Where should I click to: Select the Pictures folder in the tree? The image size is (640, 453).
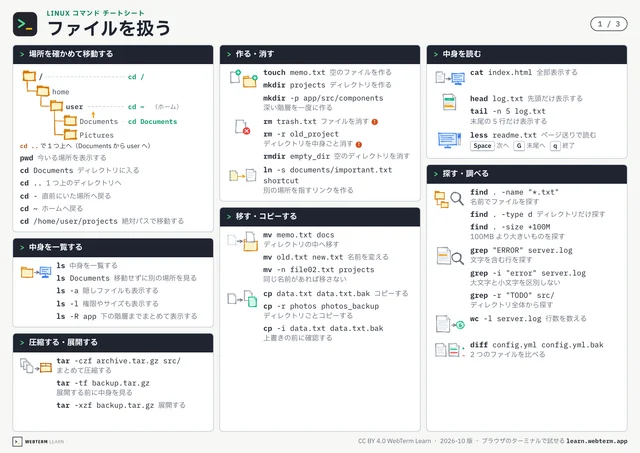tap(70, 134)
